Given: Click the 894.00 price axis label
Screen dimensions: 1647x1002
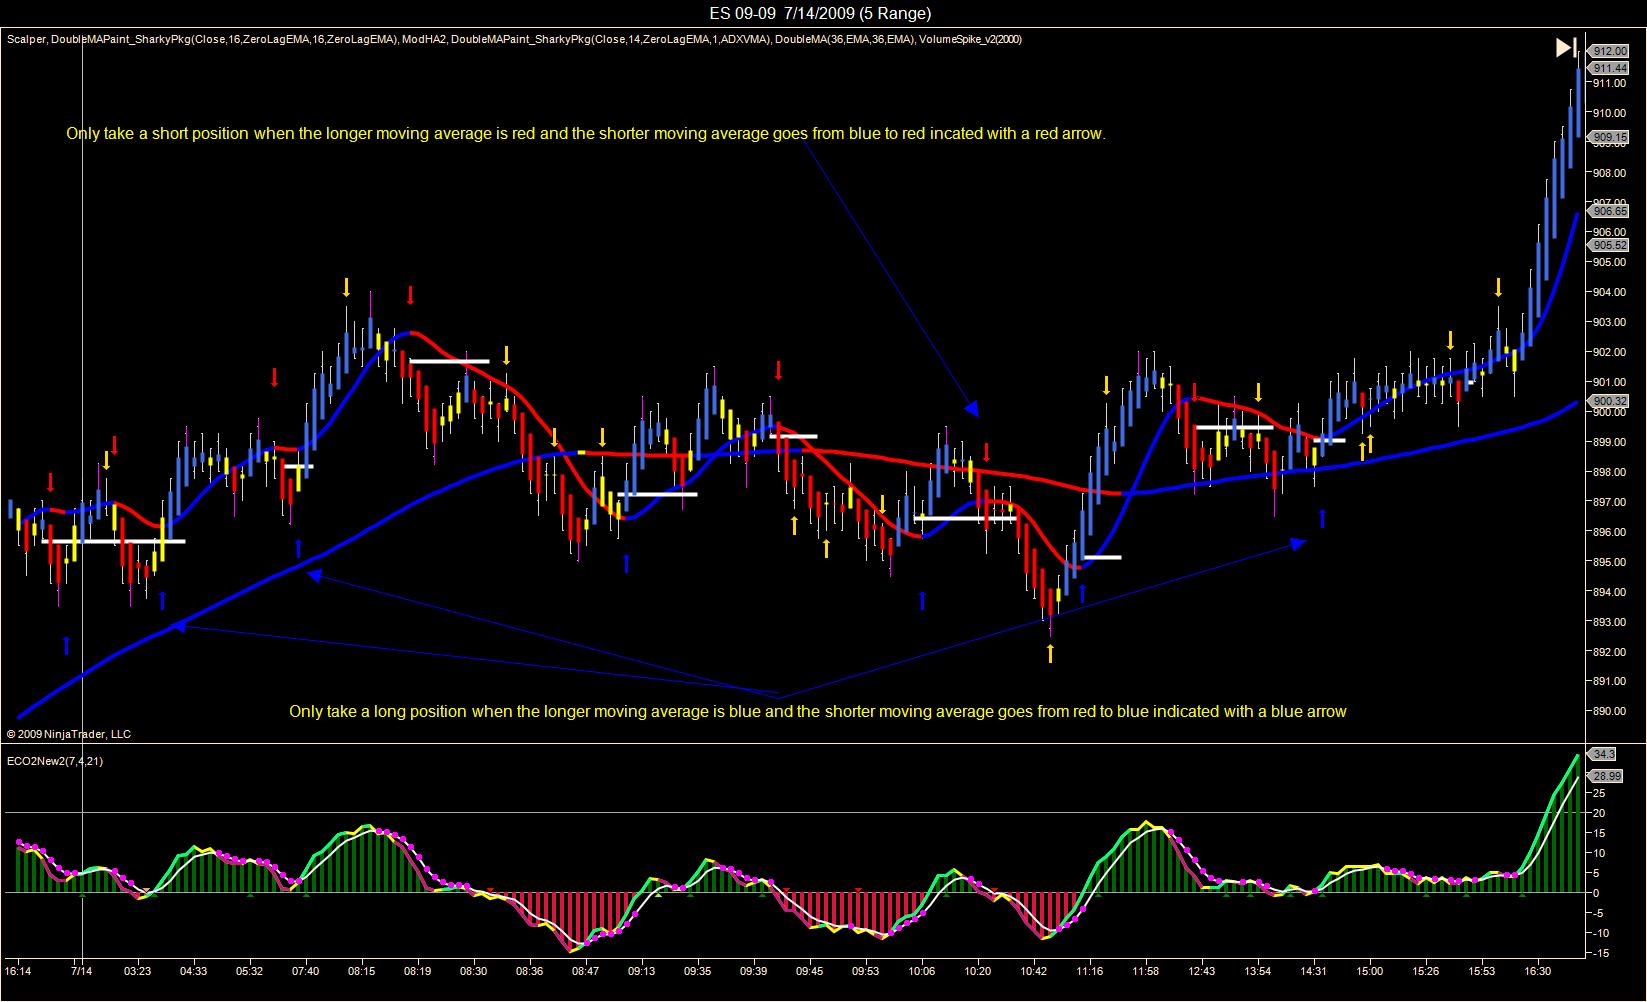Looking at the screenshot, I should [x=1609, y=592].
